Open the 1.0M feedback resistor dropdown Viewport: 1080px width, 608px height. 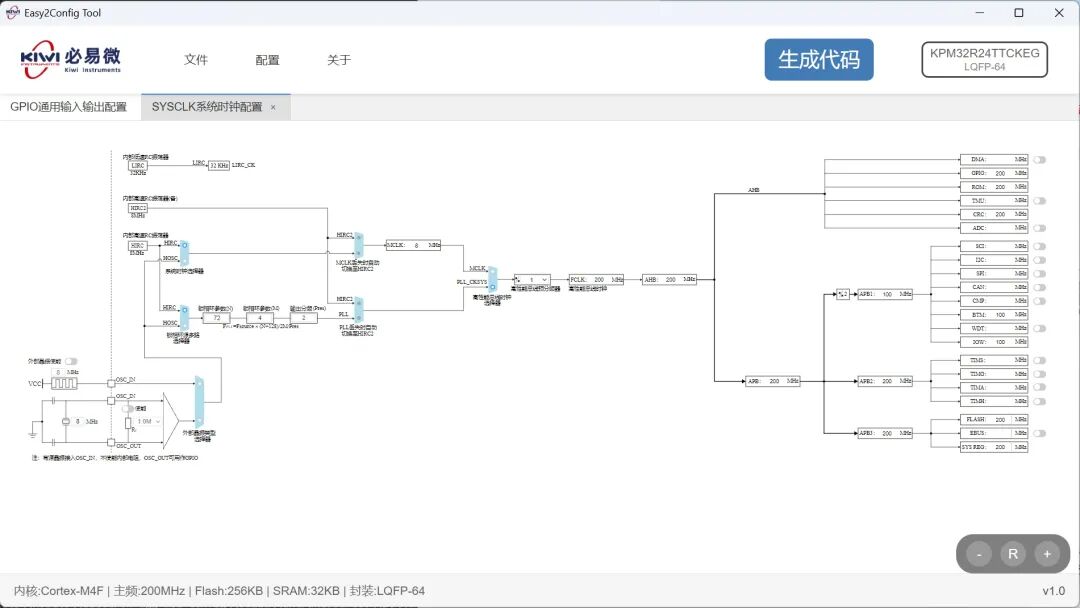[x=148, y=421]
